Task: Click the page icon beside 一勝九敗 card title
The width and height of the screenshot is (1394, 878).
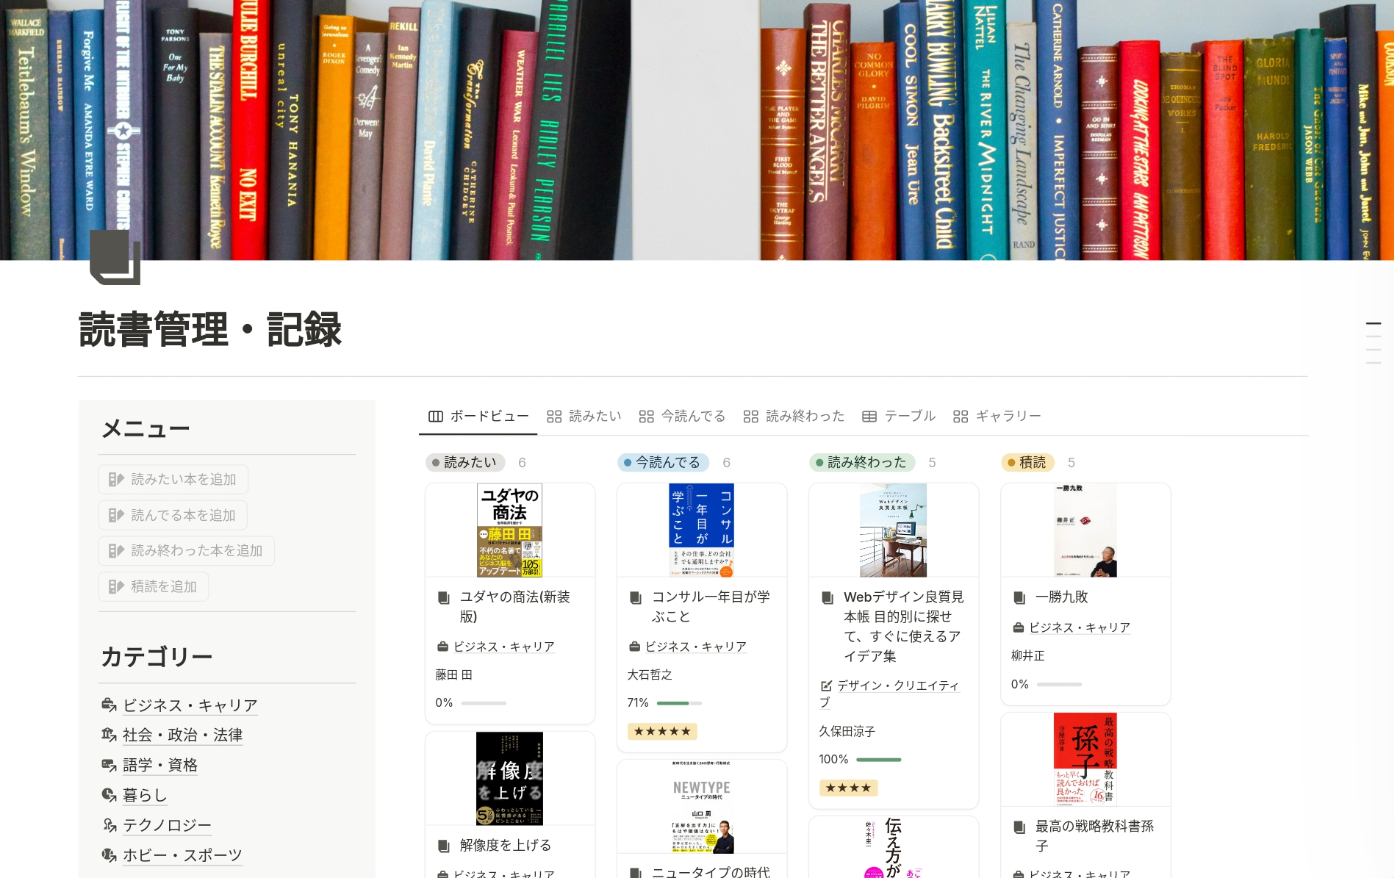Action: 1019,597
